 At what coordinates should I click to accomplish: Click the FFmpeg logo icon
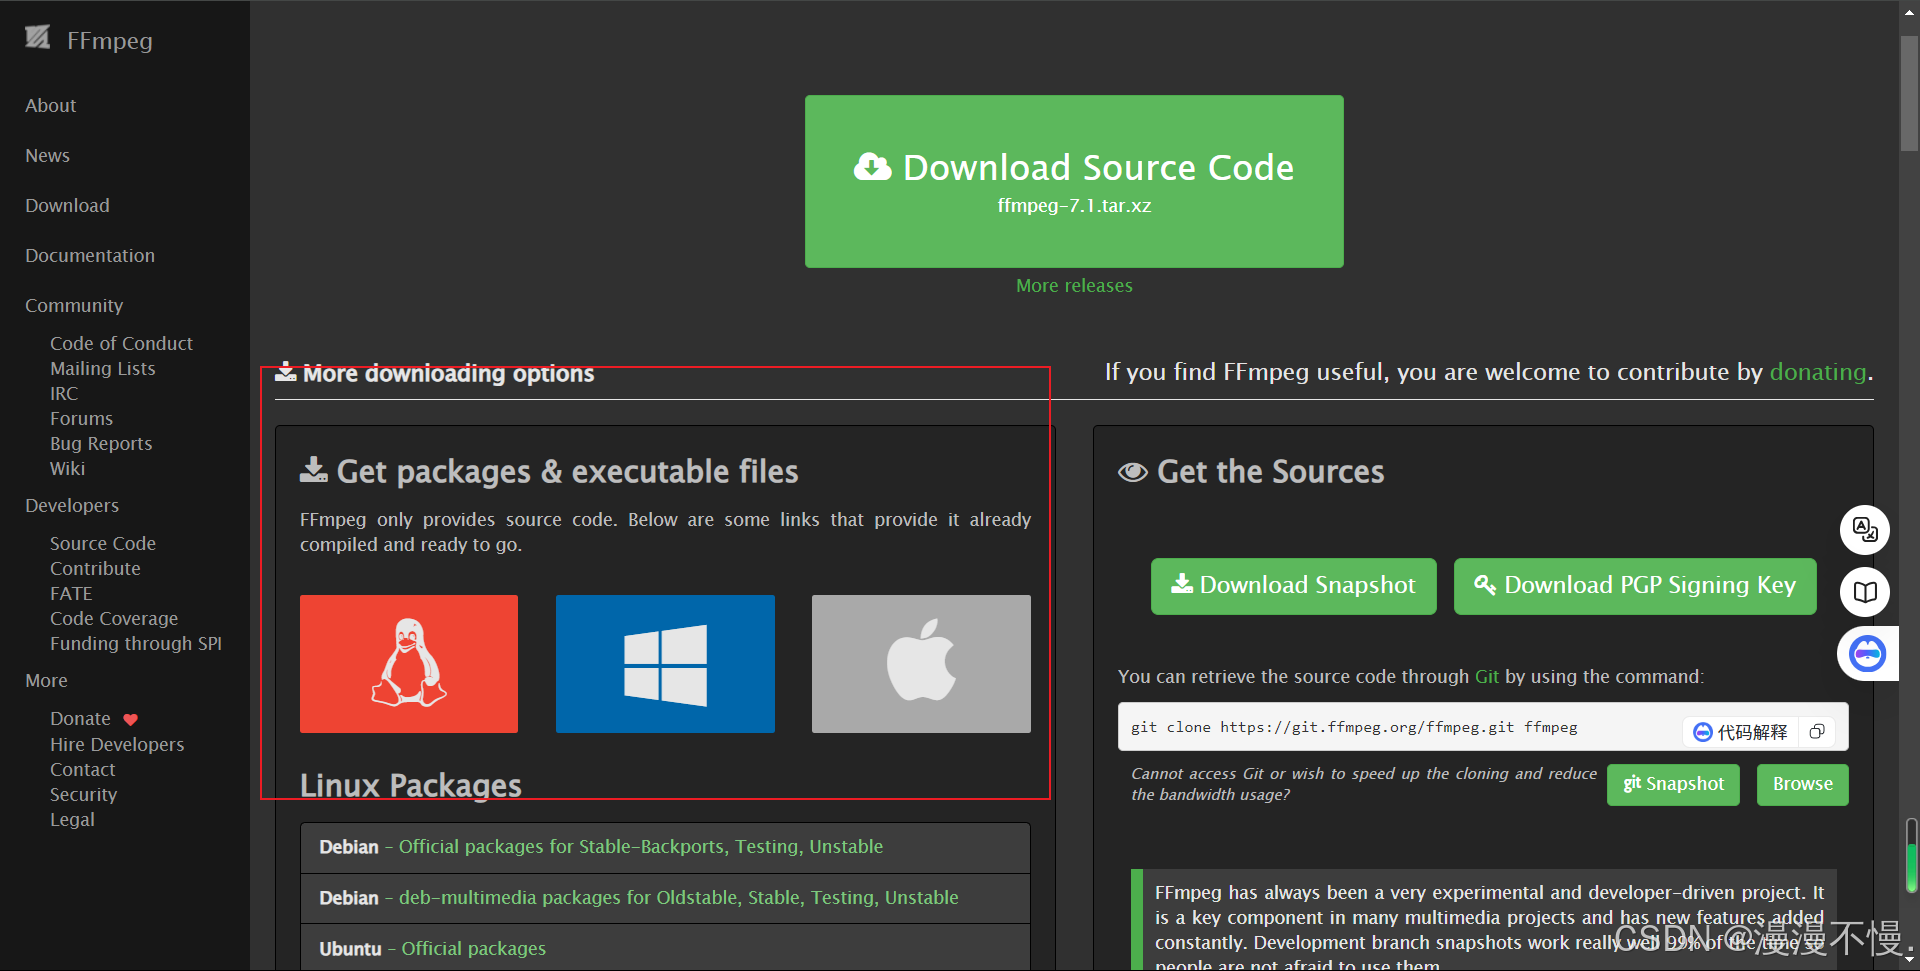click(38, 38)
